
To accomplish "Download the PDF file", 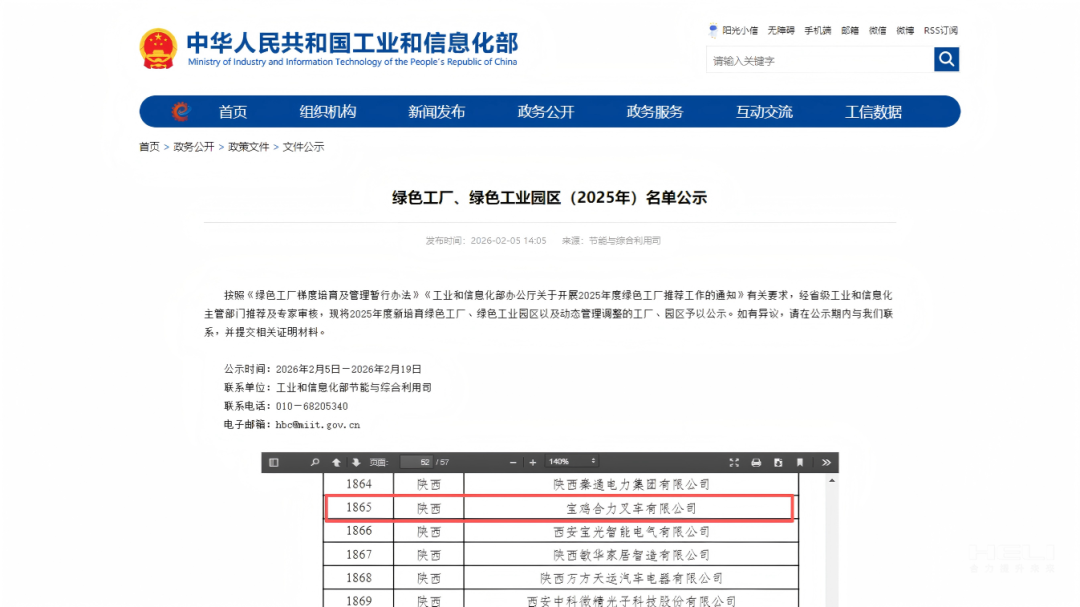I will click(x=777, y=463).
